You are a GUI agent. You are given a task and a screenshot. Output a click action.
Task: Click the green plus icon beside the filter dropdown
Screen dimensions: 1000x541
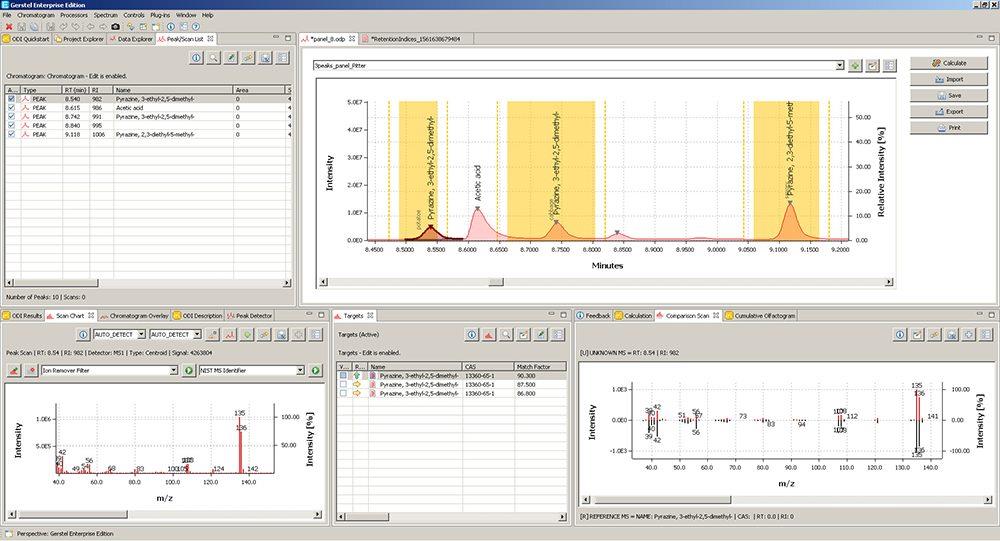tap(855, 65)
